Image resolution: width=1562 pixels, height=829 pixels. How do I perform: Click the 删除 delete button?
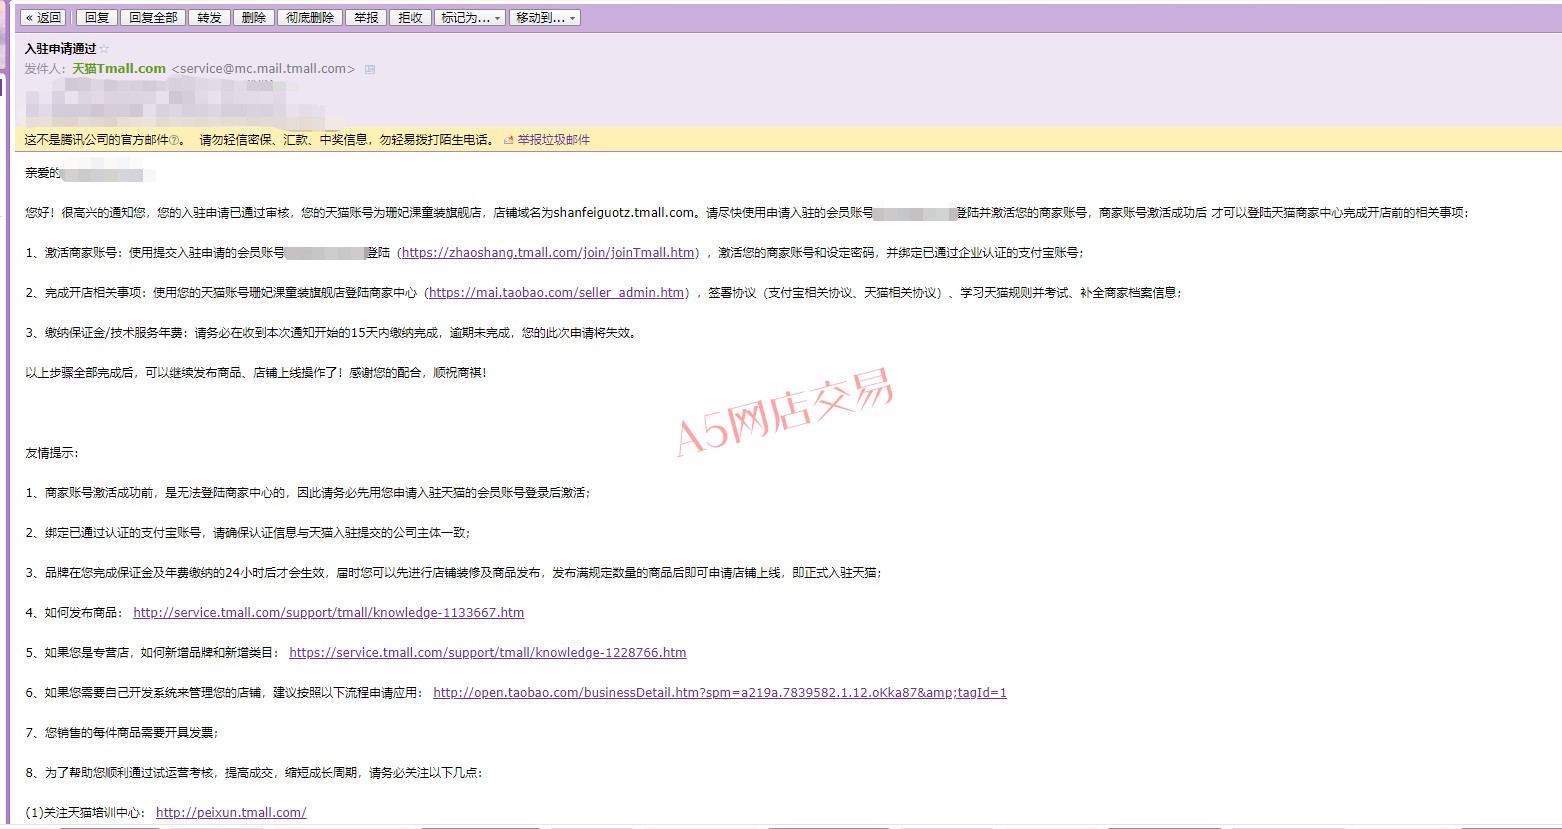pyautogui.click(x=254, y=17)
